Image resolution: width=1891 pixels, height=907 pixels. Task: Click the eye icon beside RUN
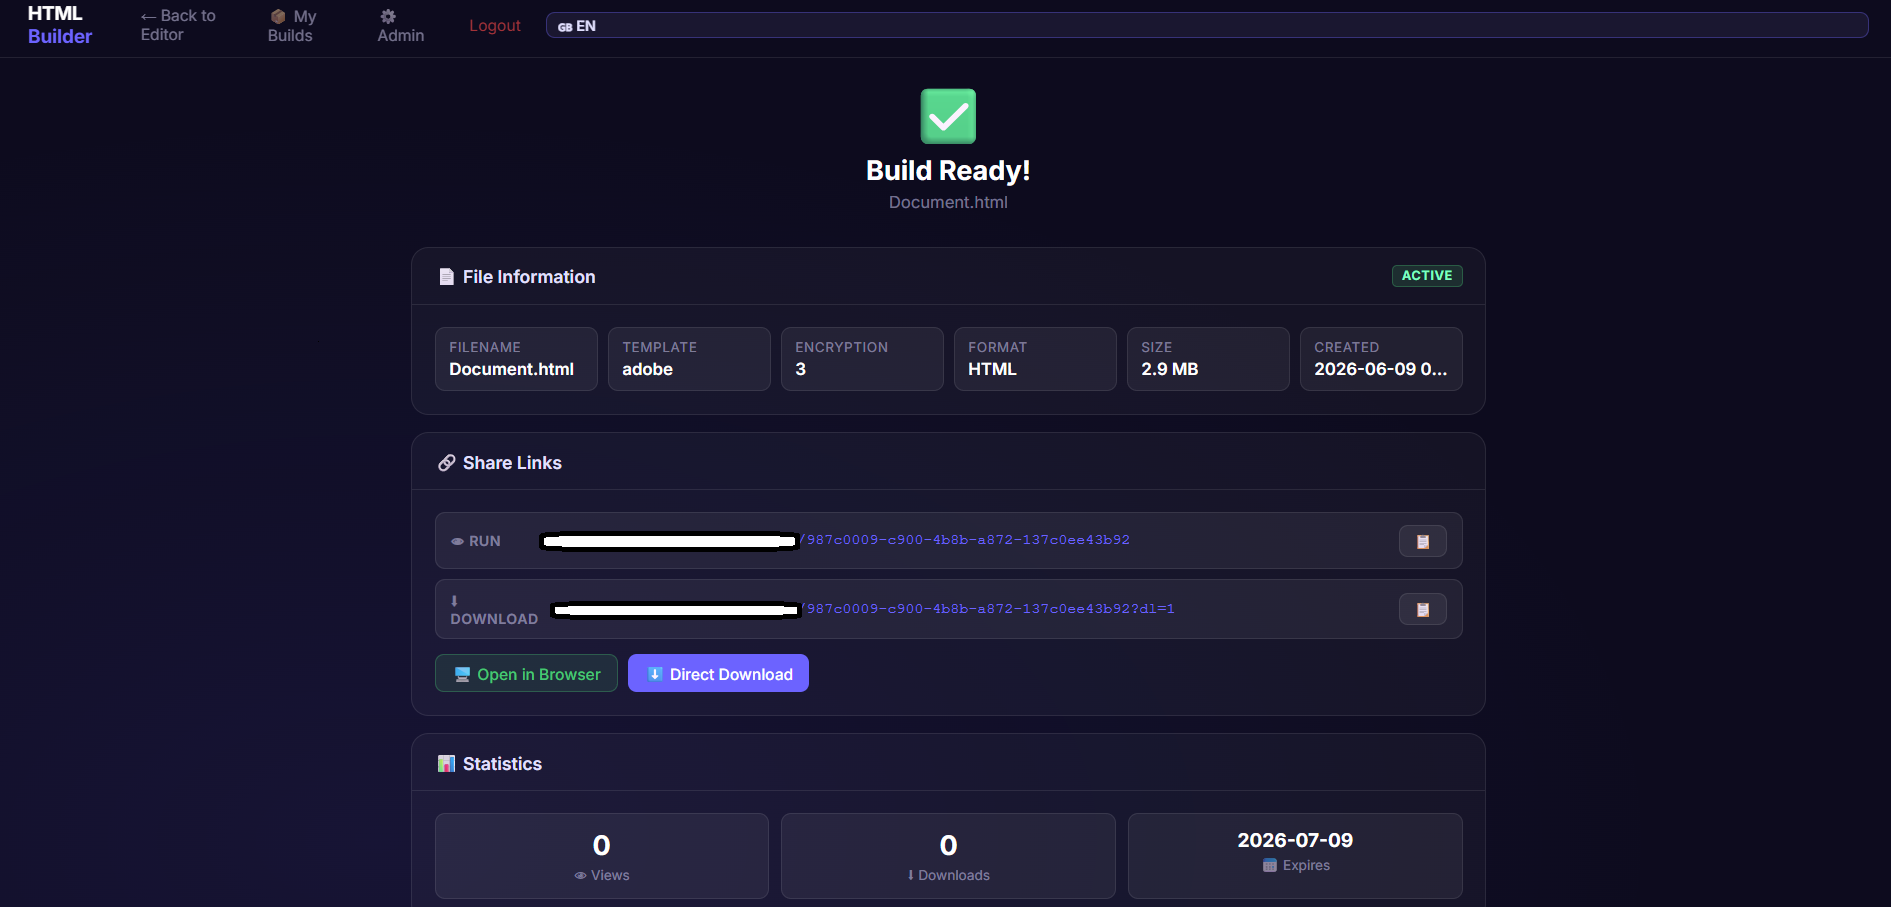tap(457, 541)
